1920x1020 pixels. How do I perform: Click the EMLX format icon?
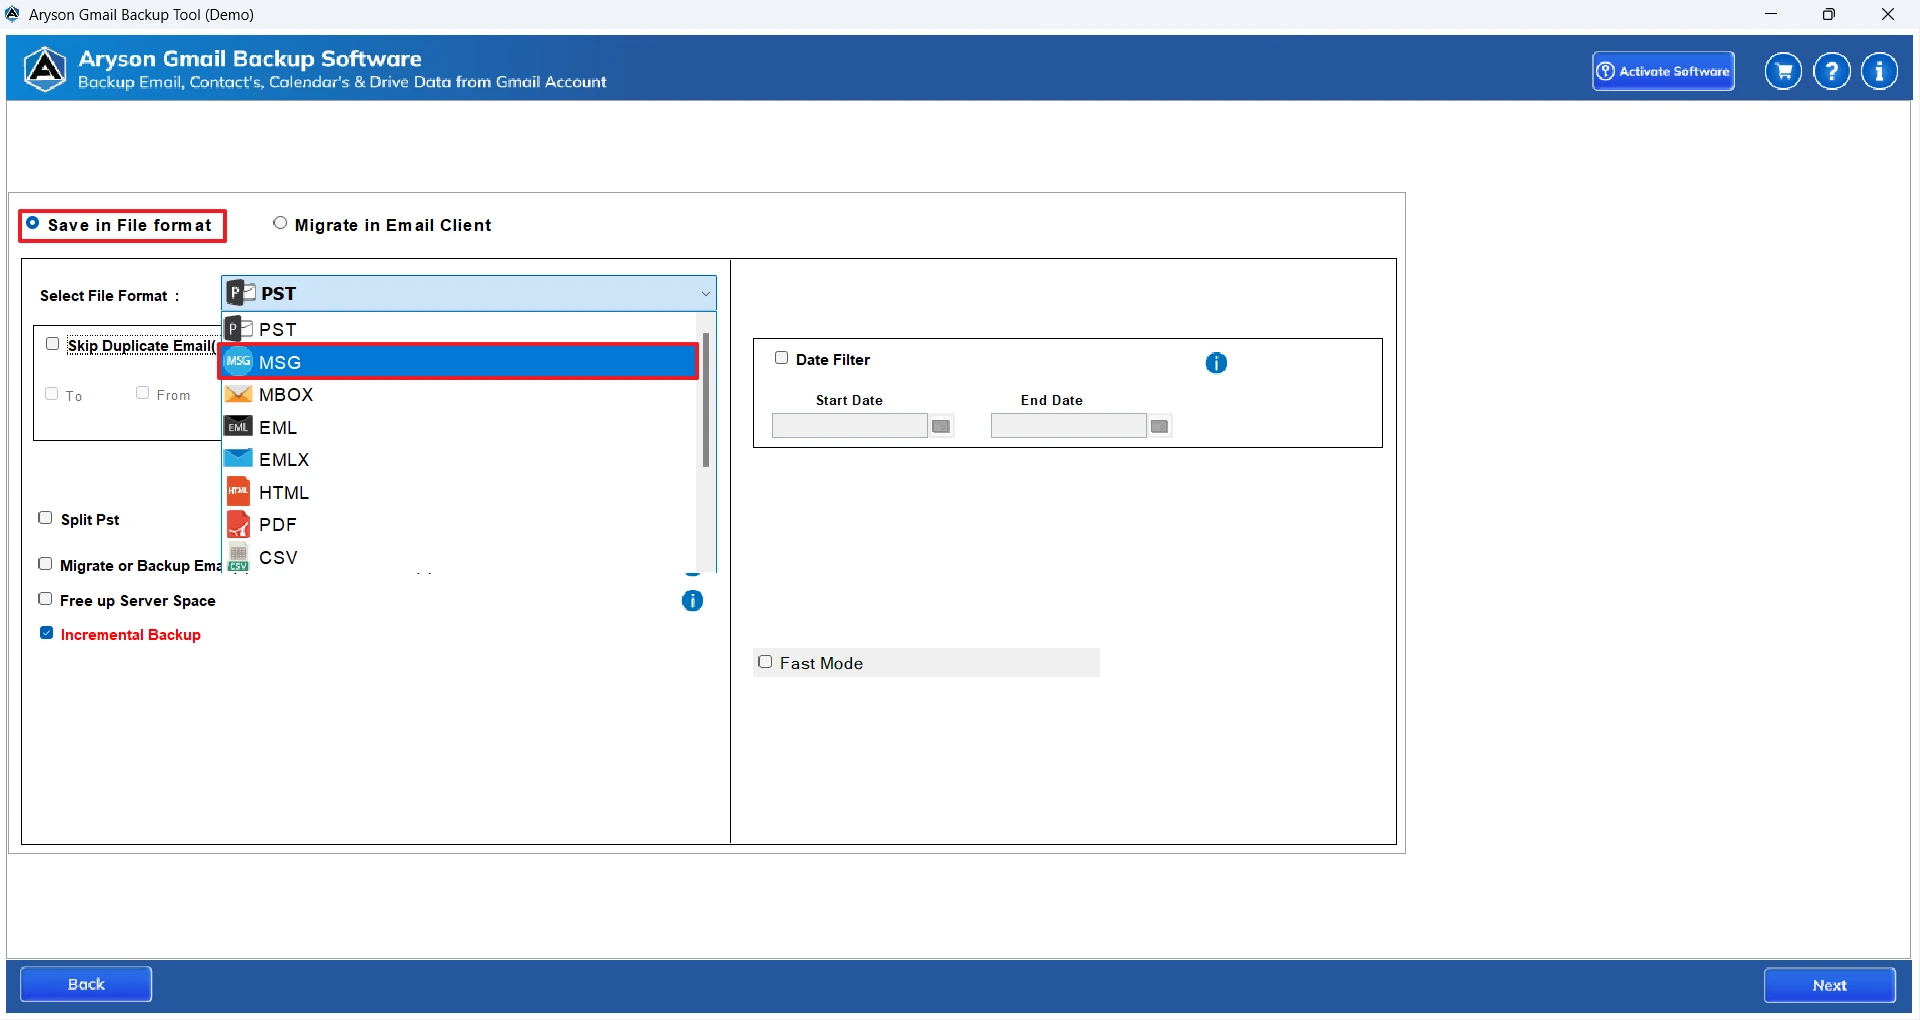238,459
